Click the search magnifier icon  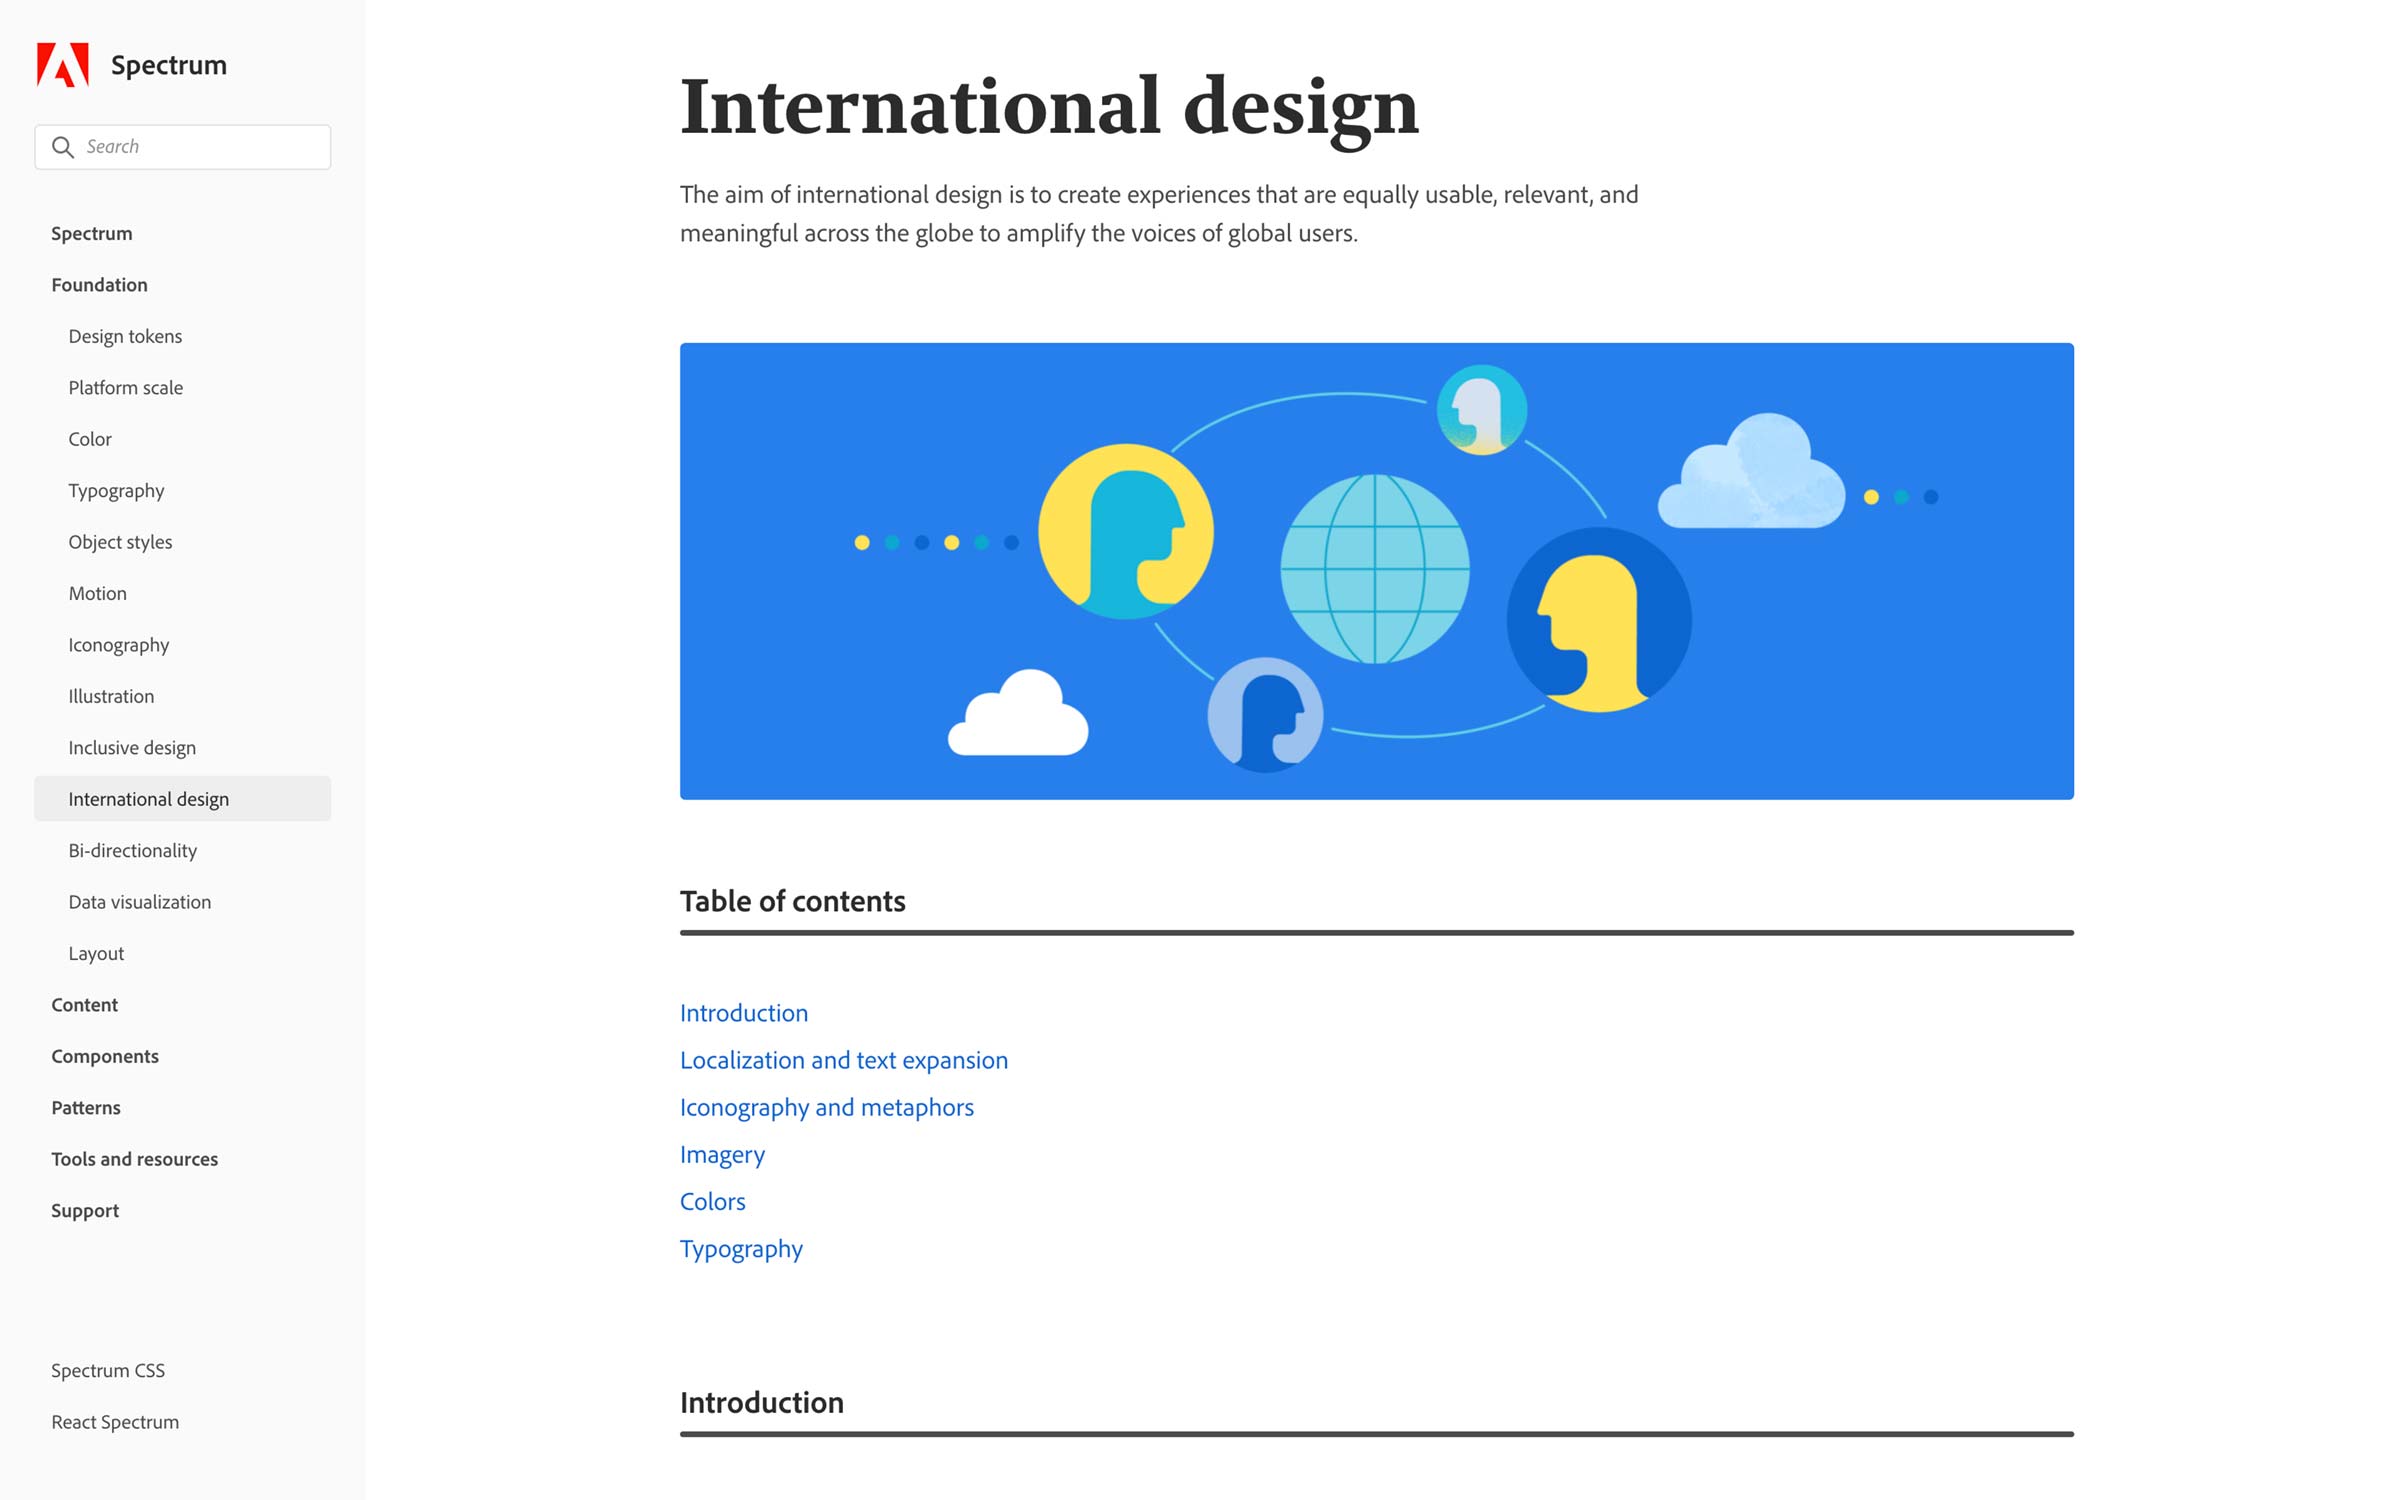(63, 147)
